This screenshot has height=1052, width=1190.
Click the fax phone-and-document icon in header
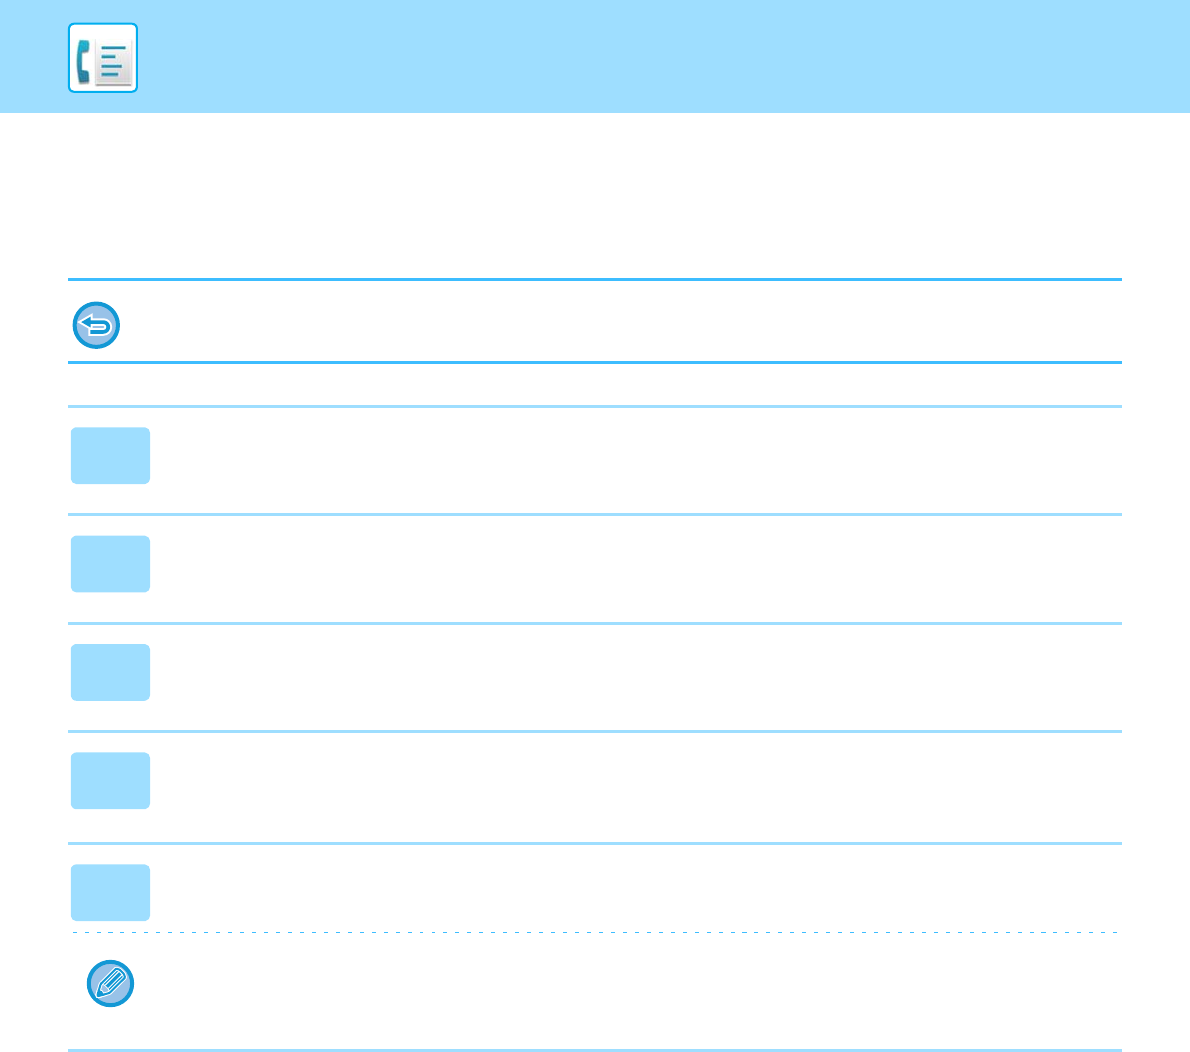(x=102, y=58)
